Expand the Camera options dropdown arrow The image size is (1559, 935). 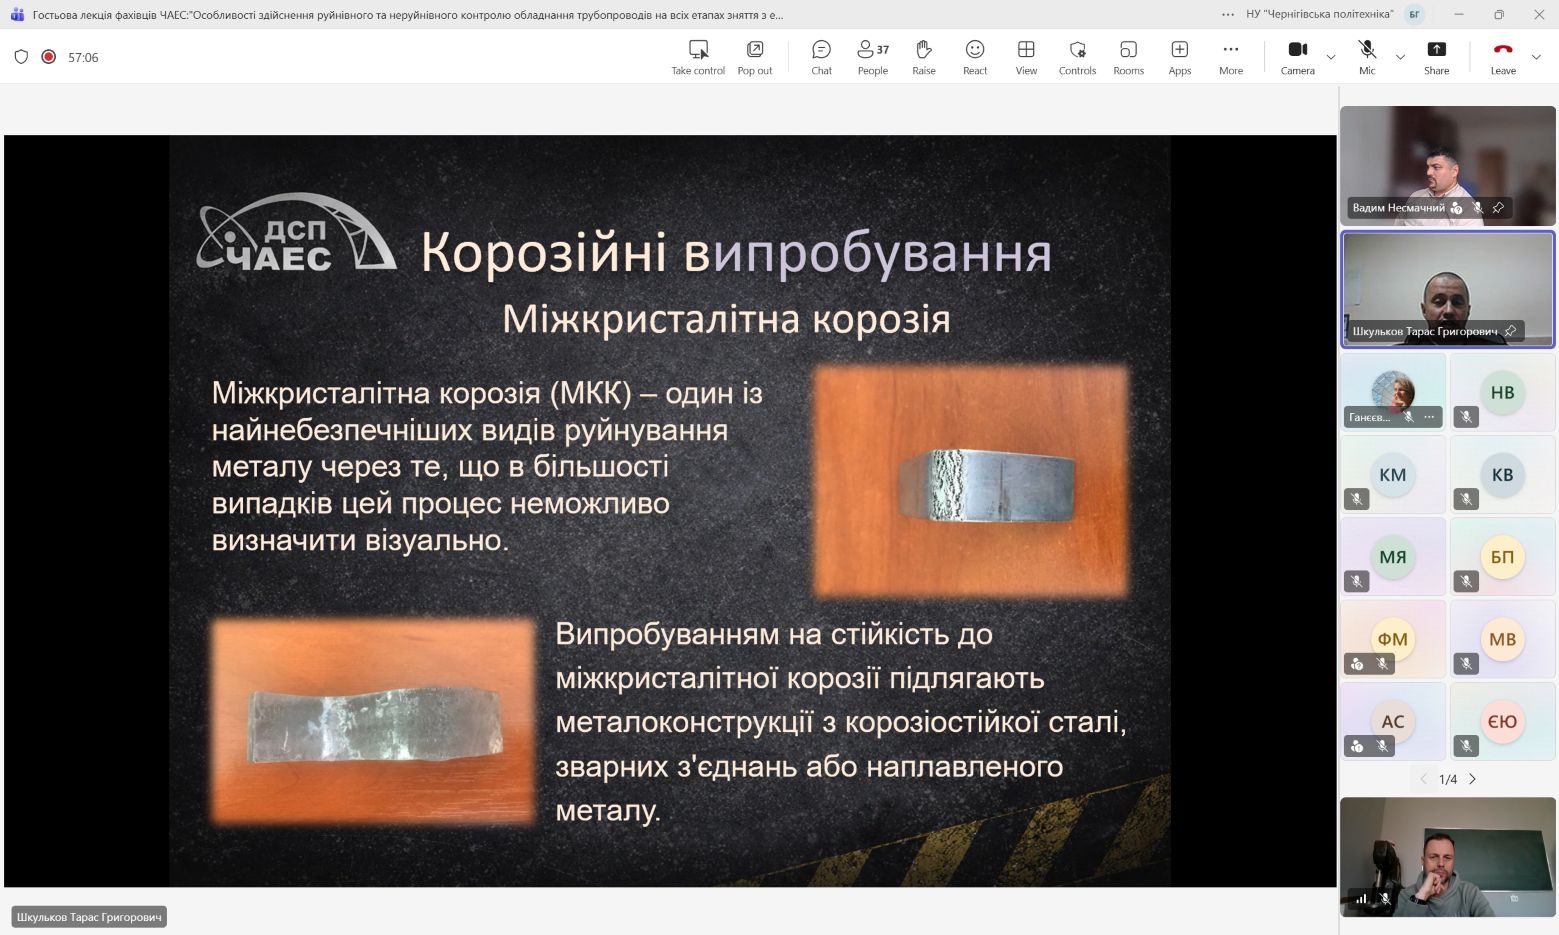(1331, 57)
